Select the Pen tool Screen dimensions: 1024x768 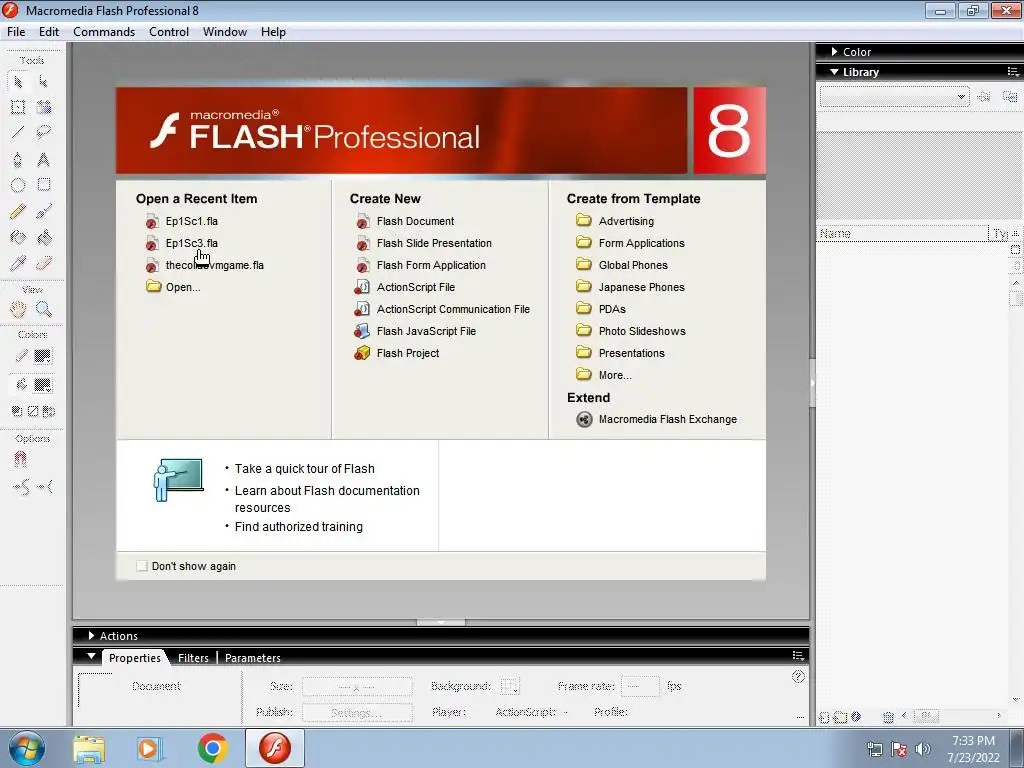pyautogui.click(x=18, y=159)
